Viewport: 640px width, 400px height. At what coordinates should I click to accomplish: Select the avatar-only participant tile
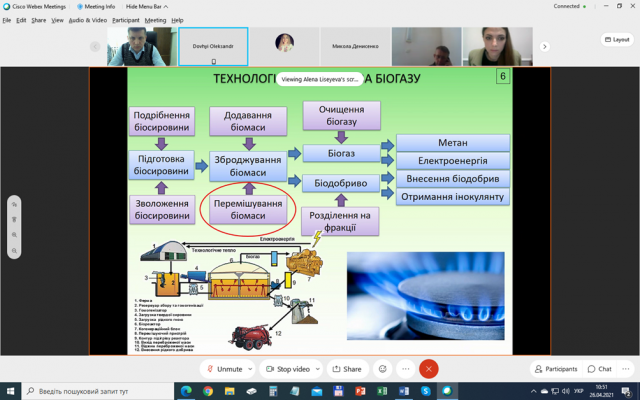point(284,46)
